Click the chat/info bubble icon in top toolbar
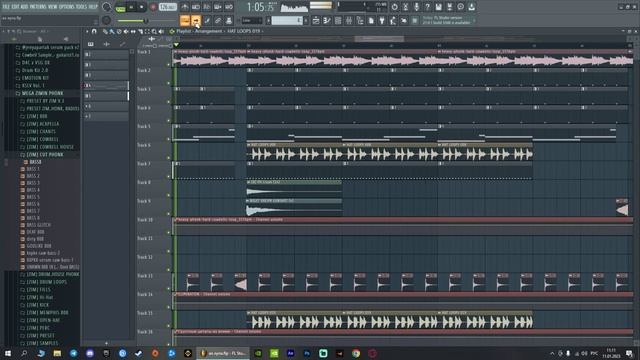 click(460, 7)
